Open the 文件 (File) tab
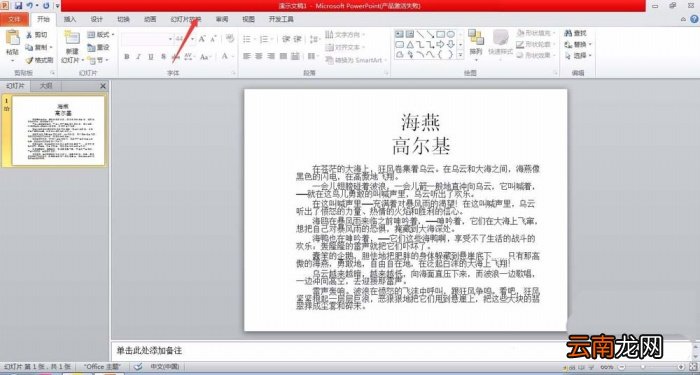700x375 pixels. (x=14, y=19)
